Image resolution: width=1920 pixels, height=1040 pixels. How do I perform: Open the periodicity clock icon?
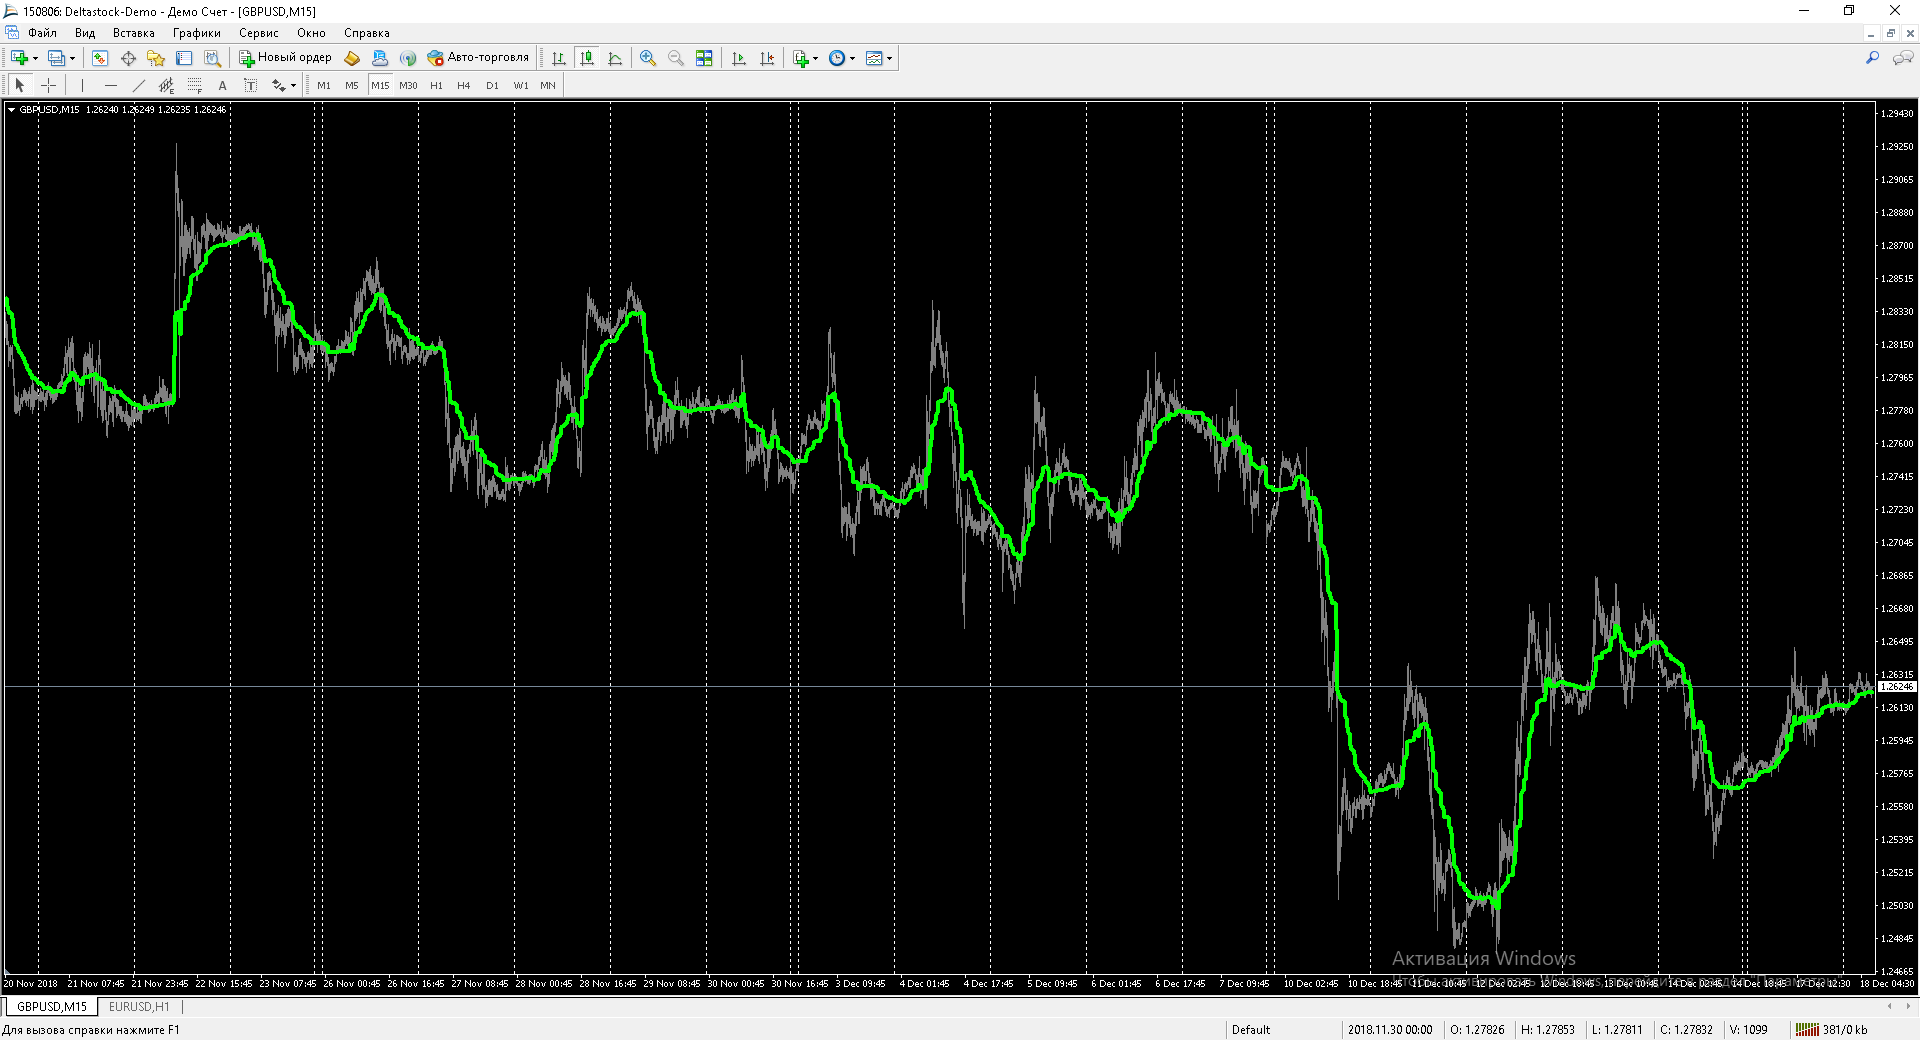837,58
